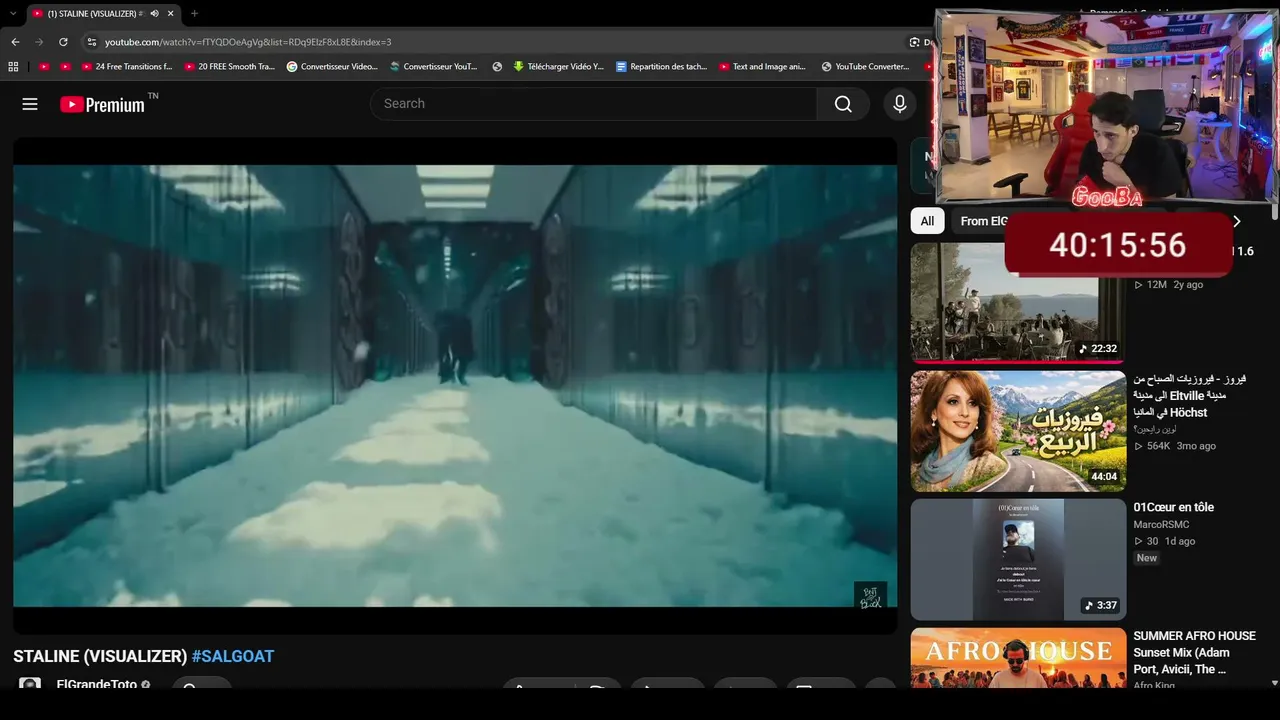Open the 22:32 outdoor concert thumbnail

1018,302
